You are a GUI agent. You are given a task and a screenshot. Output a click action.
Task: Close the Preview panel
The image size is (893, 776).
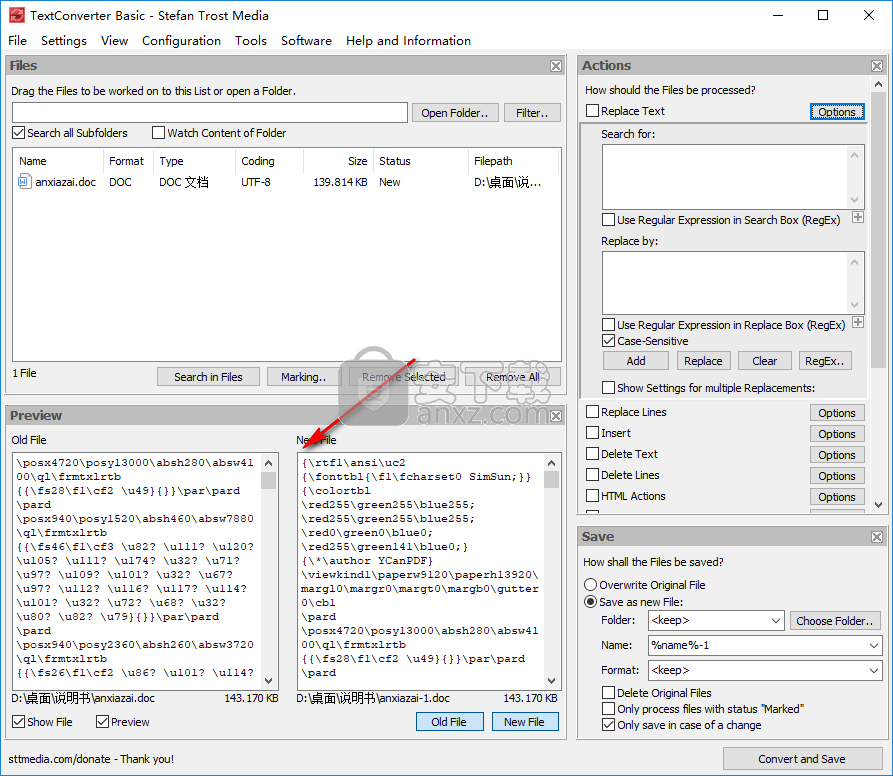(556, 416)
